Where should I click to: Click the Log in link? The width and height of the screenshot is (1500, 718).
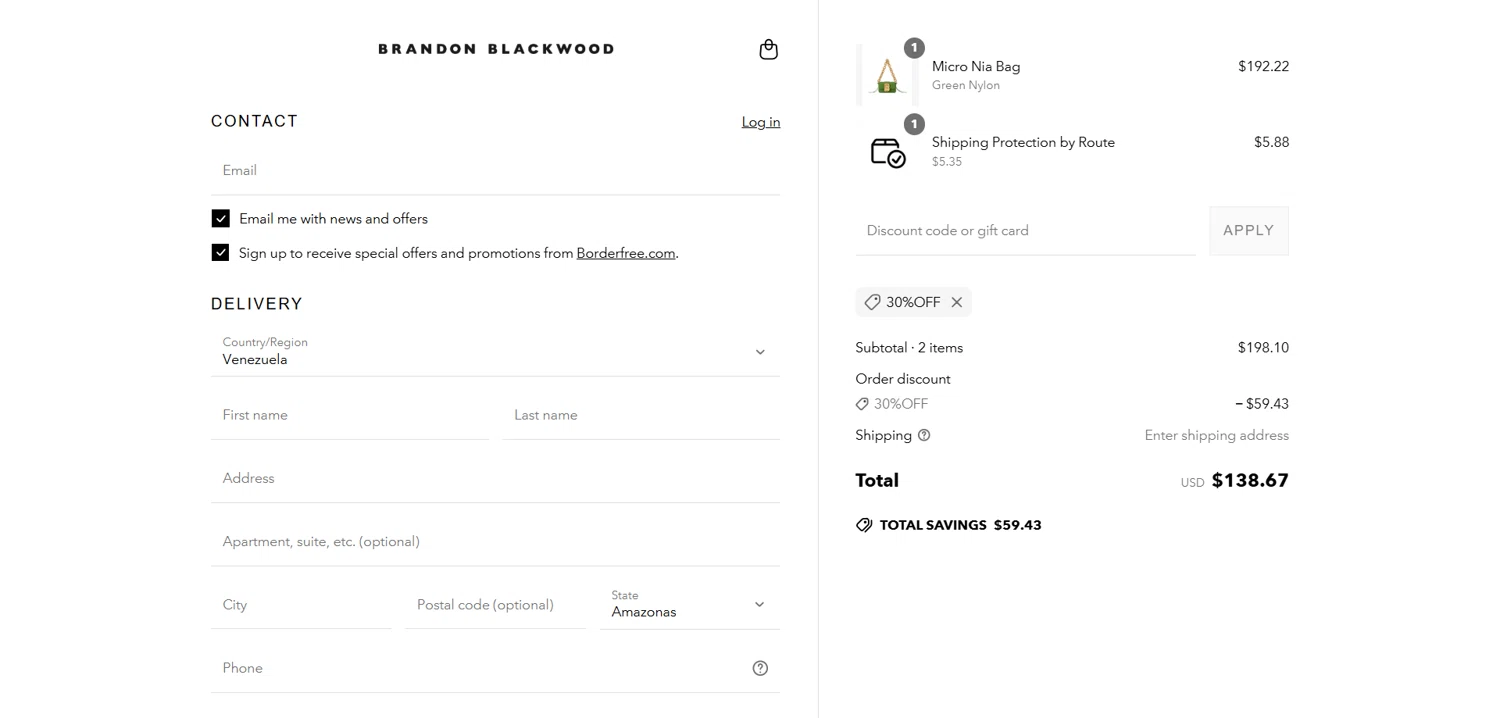click(x=761, y=122)
